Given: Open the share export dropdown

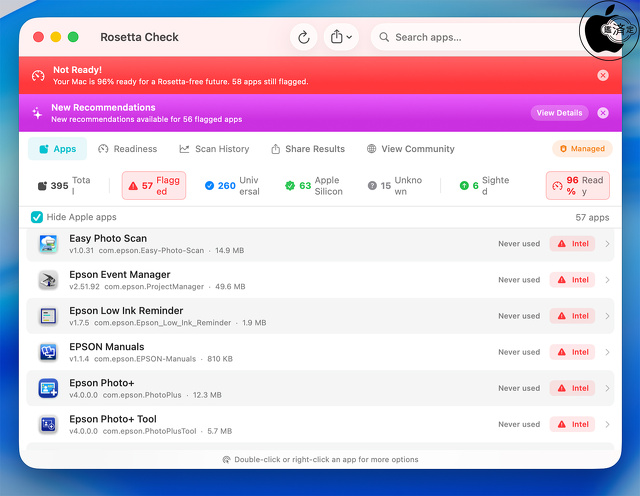Looking at the screenshot, I should [341, 37].
